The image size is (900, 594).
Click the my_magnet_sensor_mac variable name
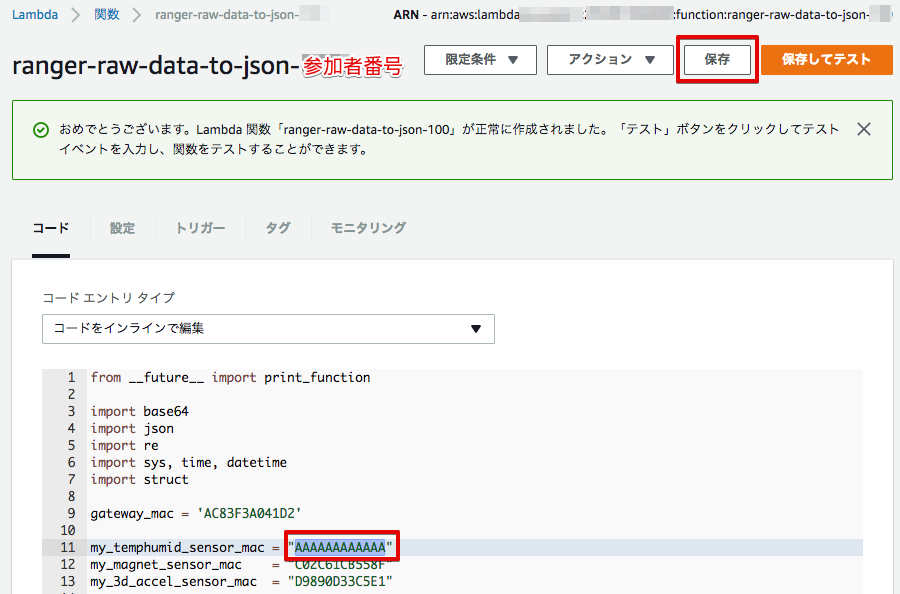pos(166,565)
